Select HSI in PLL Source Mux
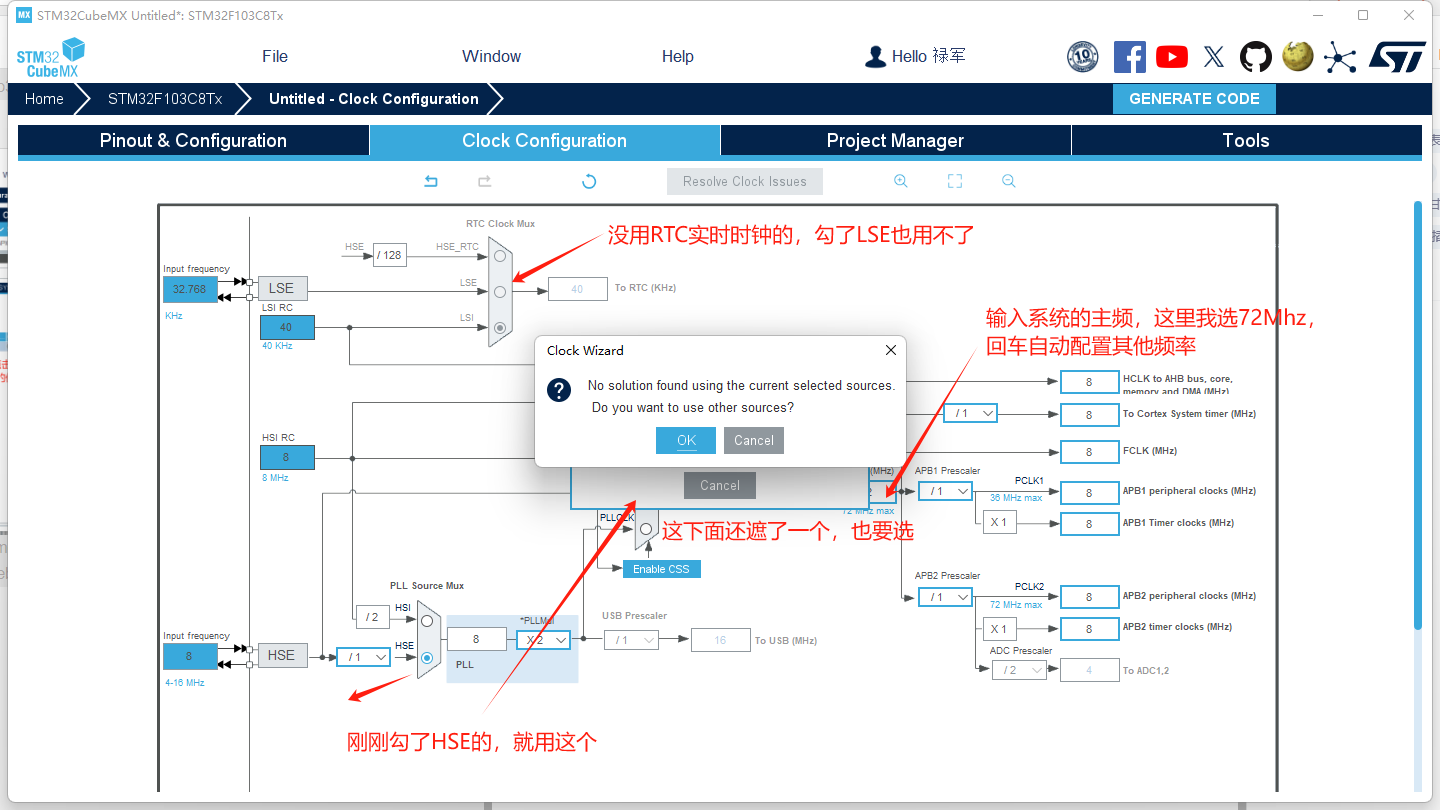The width and height of the screenshot is (1440, 810). (427, 620)
